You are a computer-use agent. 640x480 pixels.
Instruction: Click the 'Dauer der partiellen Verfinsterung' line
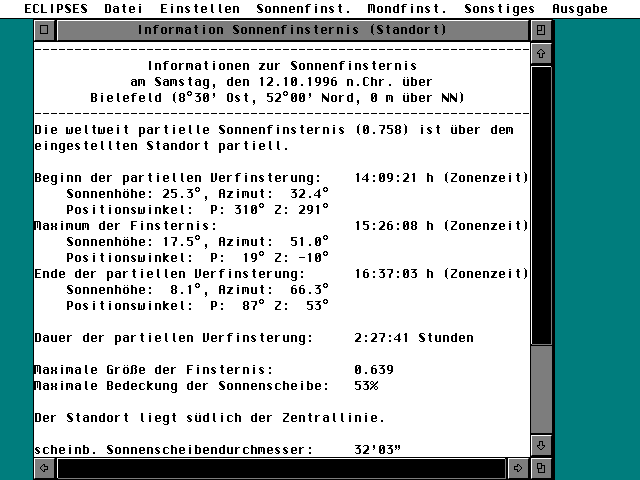(x=172, y=337)
